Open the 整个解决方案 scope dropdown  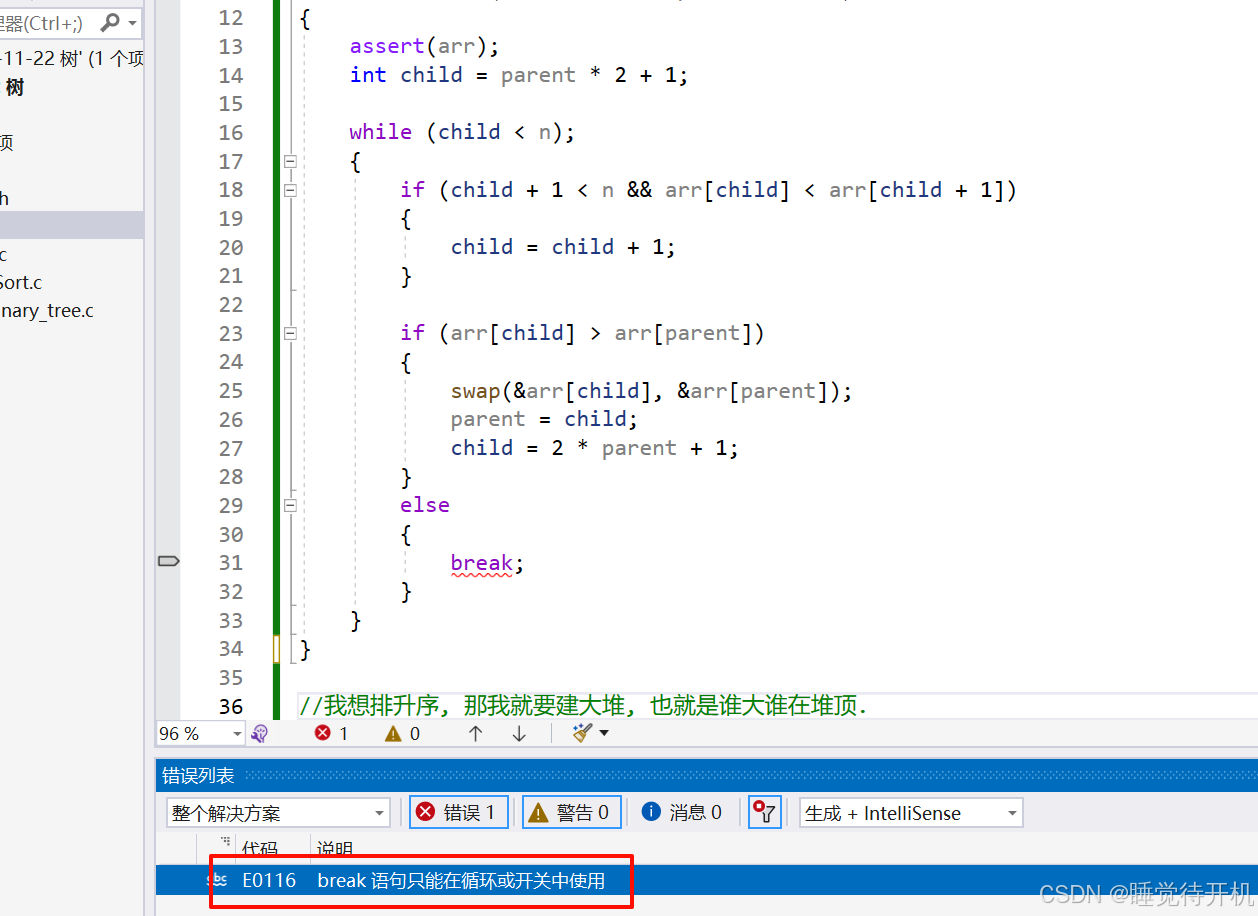(x=278, y=813)
